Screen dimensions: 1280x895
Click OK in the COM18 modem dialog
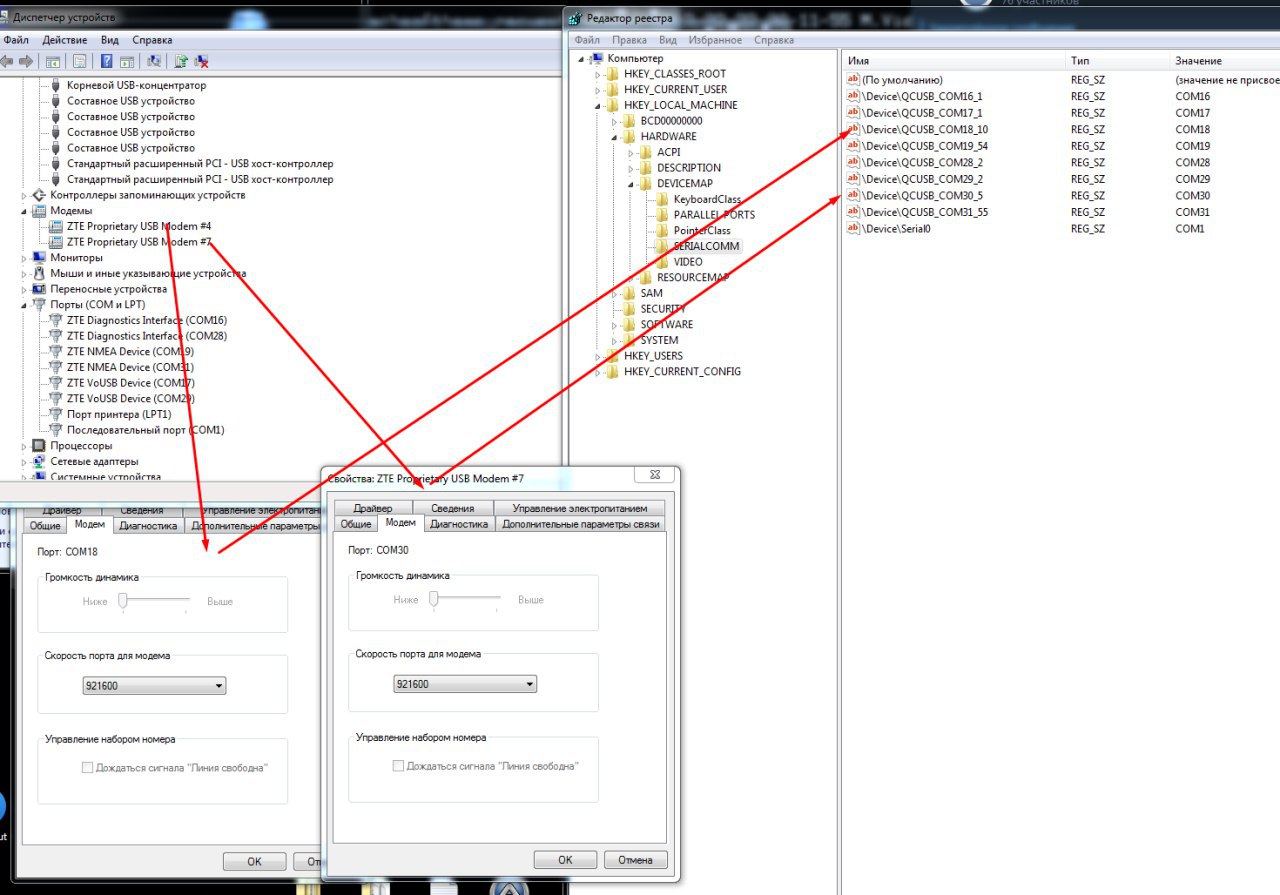pyautogui.click(x=254, y=862)
